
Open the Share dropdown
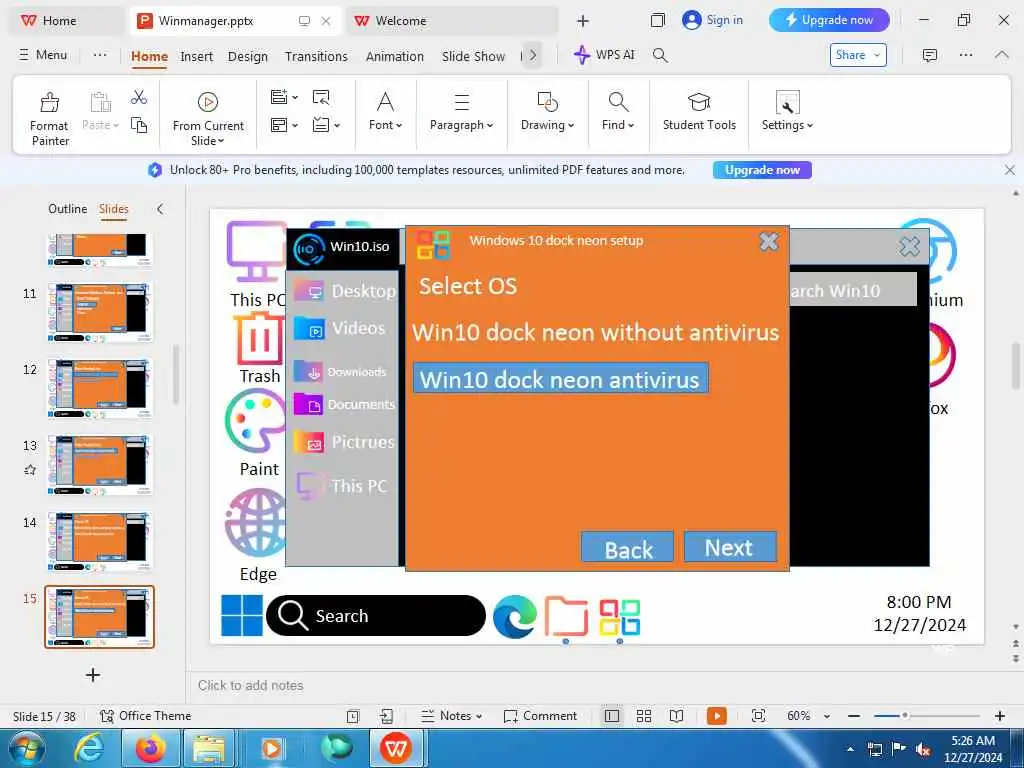coord(858,55)
